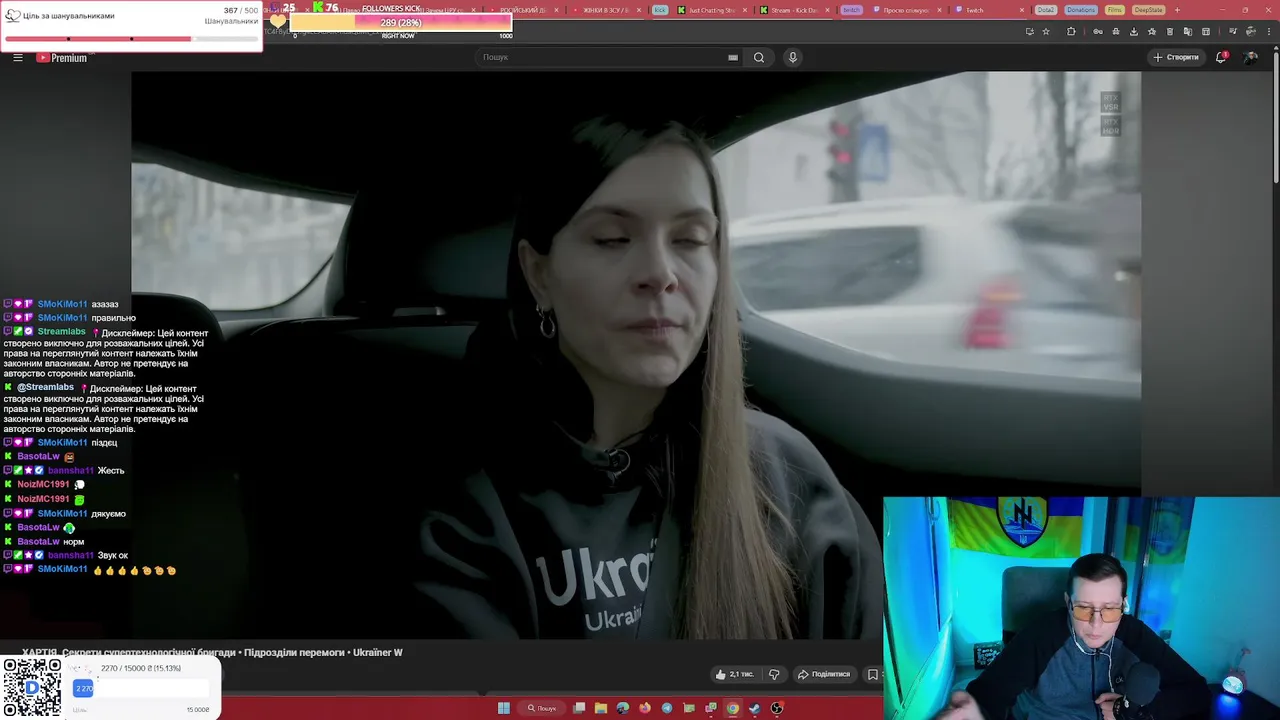Open browser profile avatar in toolbar

(x=1251, y=31)
